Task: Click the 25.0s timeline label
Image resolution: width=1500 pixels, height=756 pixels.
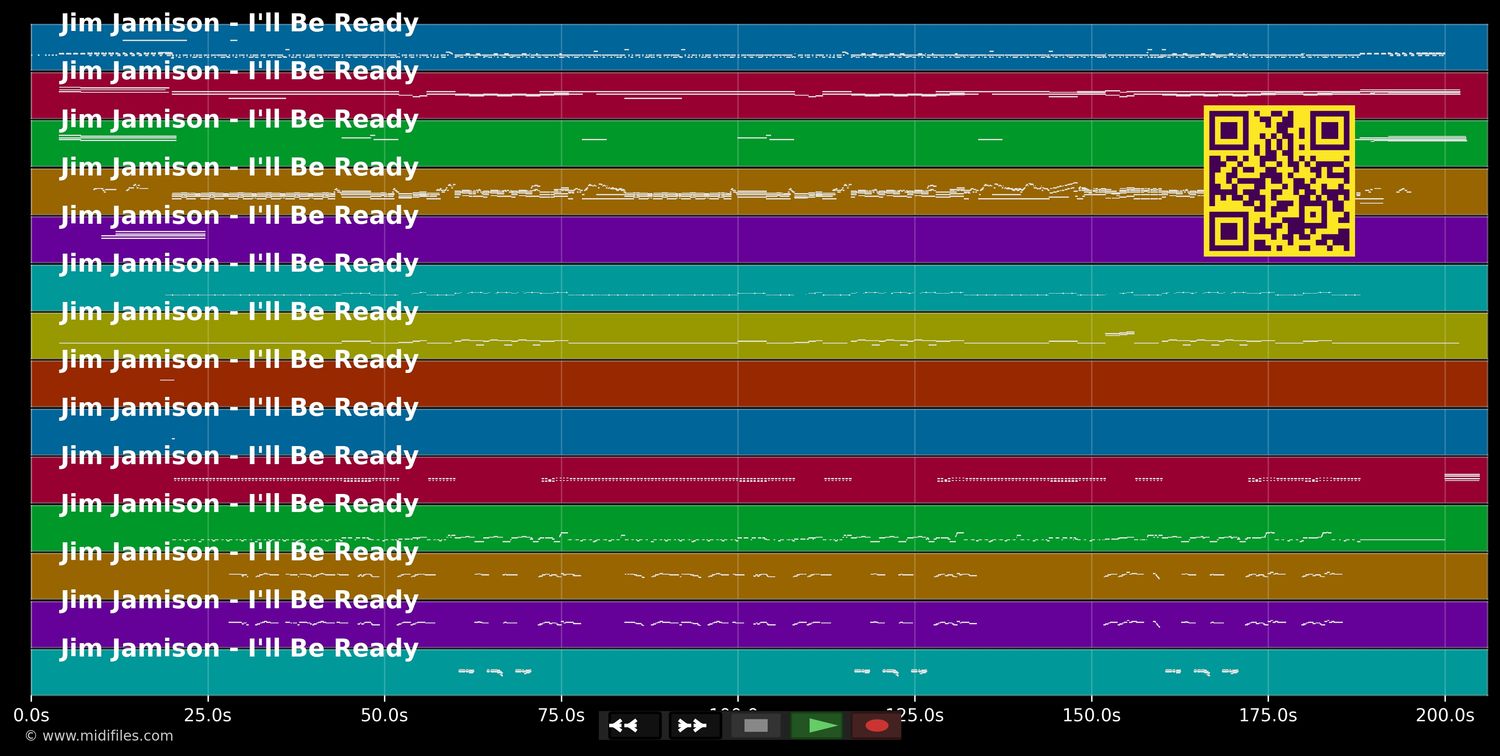Action: click(x=209, y=715)
